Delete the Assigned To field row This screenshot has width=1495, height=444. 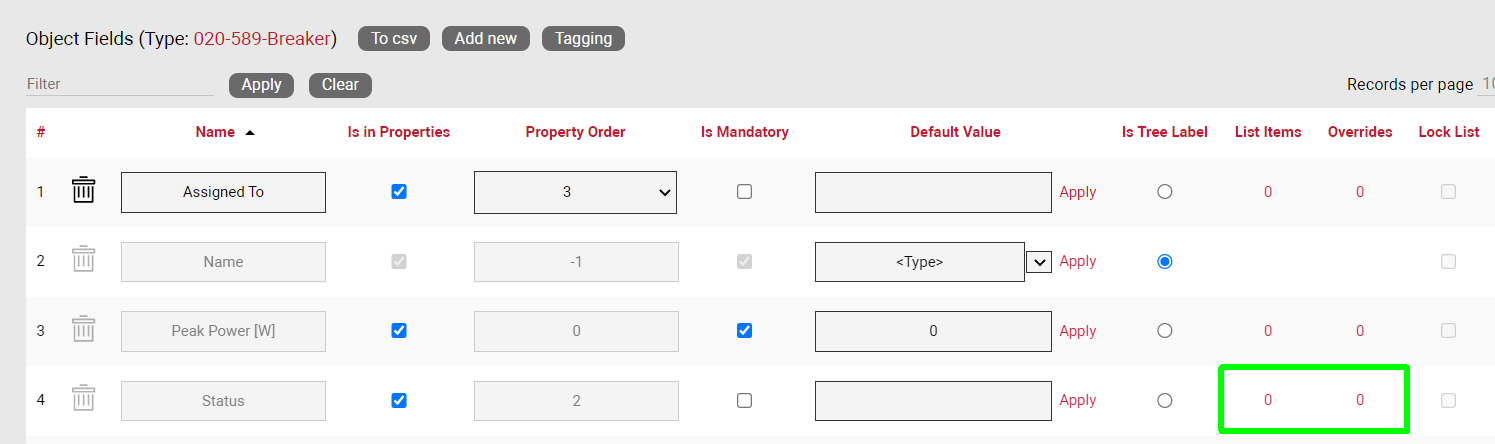(x=84, y=191)
